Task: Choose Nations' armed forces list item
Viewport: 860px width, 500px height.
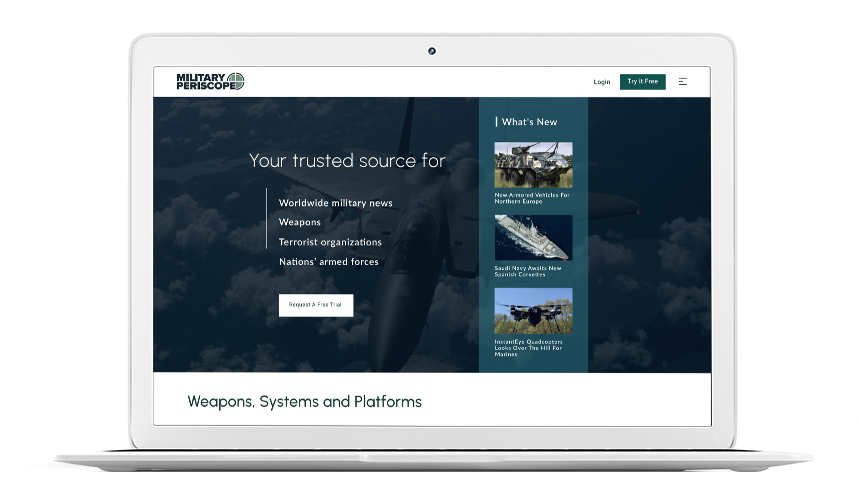Action: 328,262
